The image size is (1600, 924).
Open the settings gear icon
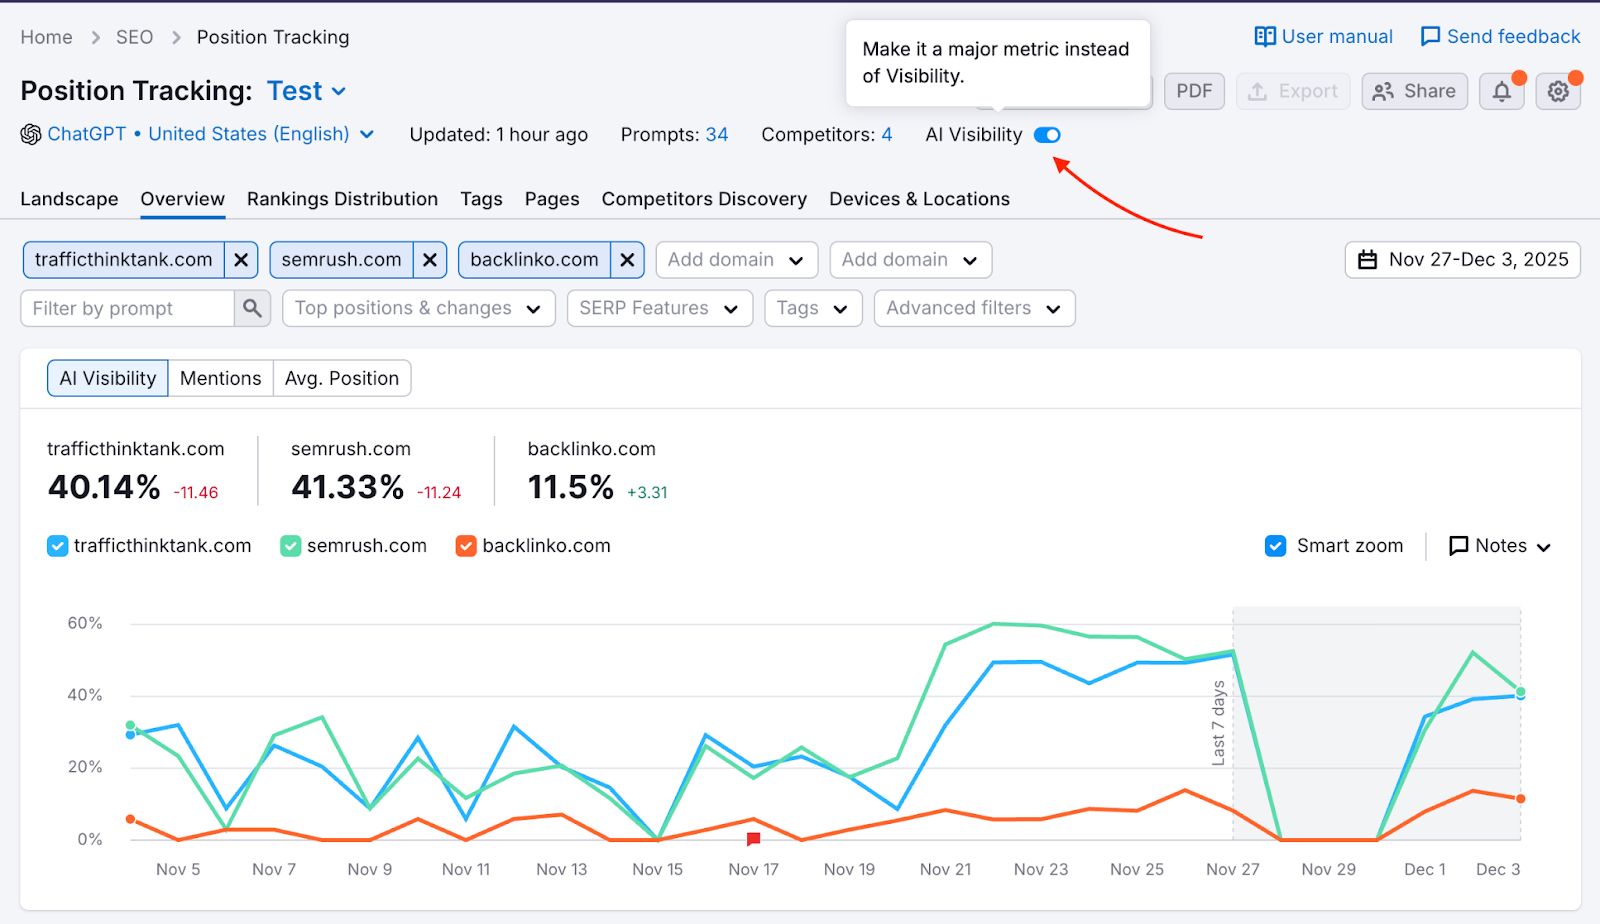[1557, 92]
